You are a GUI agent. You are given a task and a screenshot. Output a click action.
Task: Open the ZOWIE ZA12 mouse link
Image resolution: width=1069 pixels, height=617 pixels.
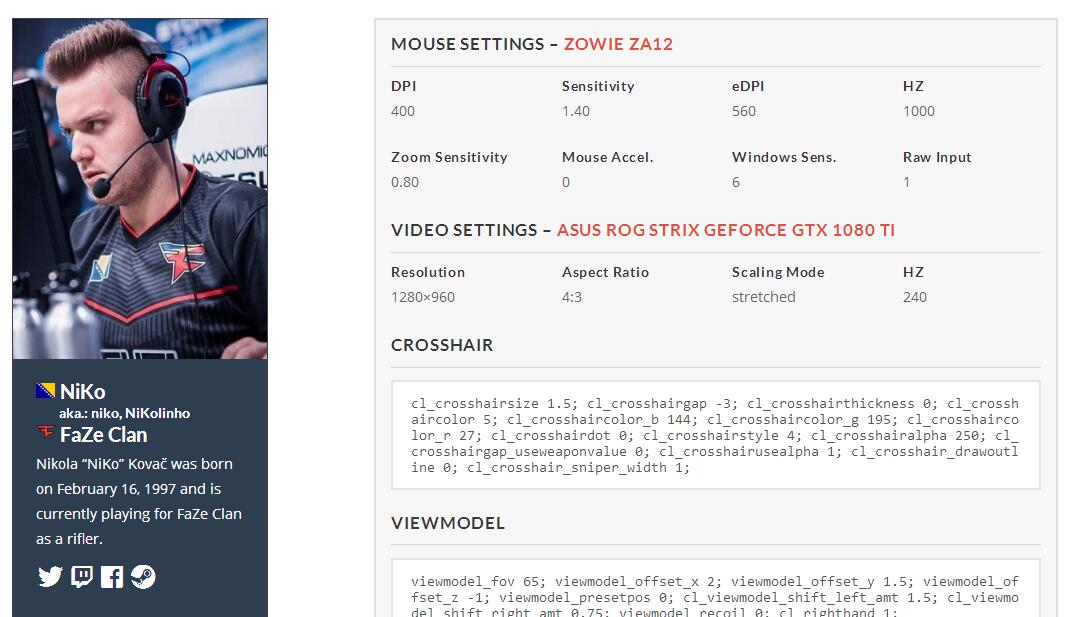click(618, 44)
